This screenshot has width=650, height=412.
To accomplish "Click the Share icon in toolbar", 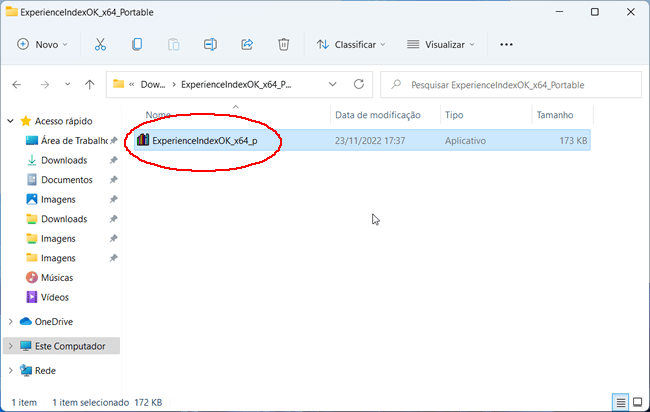I will tap(247, 45).
